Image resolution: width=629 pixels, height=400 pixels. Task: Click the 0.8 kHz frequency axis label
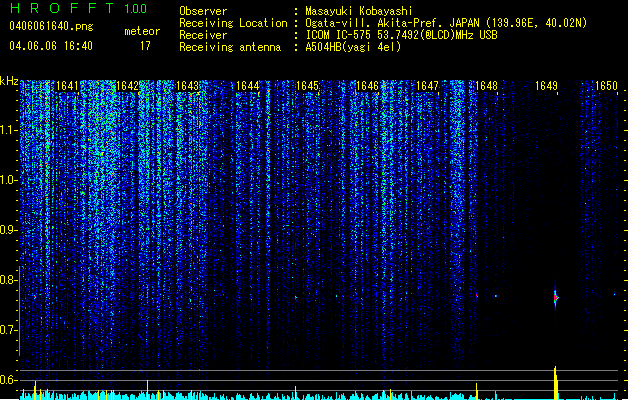click(8, 280)
